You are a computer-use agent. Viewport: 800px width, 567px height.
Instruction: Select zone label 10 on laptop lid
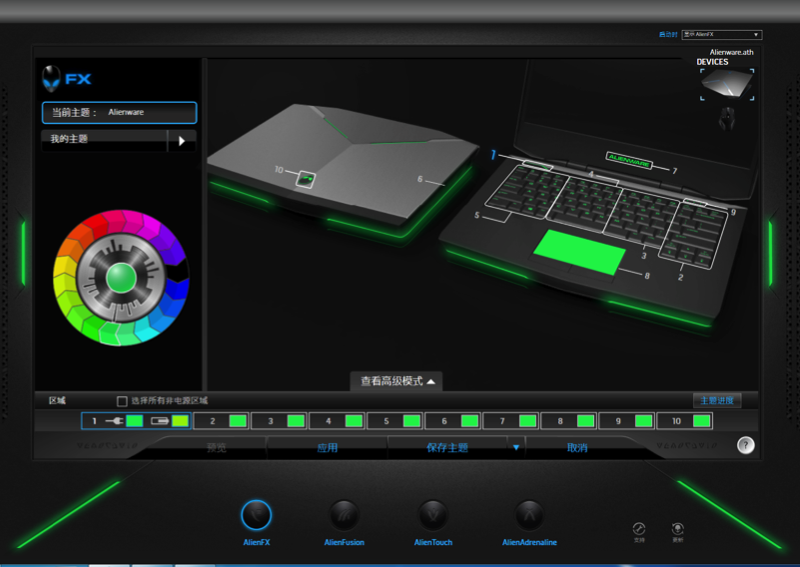[279, 169]
